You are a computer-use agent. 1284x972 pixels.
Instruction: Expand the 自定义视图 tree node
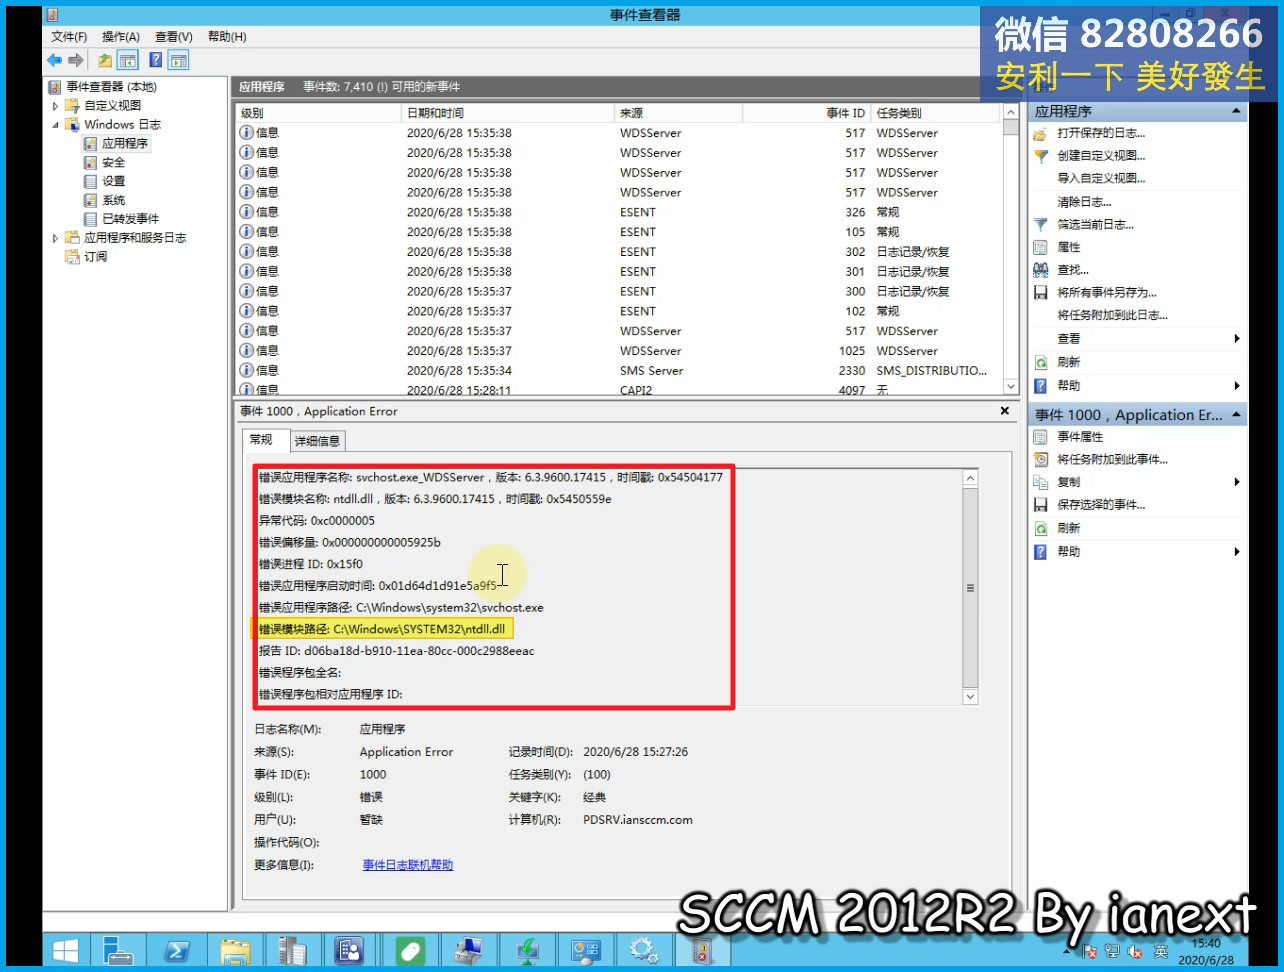click(55, 106)
